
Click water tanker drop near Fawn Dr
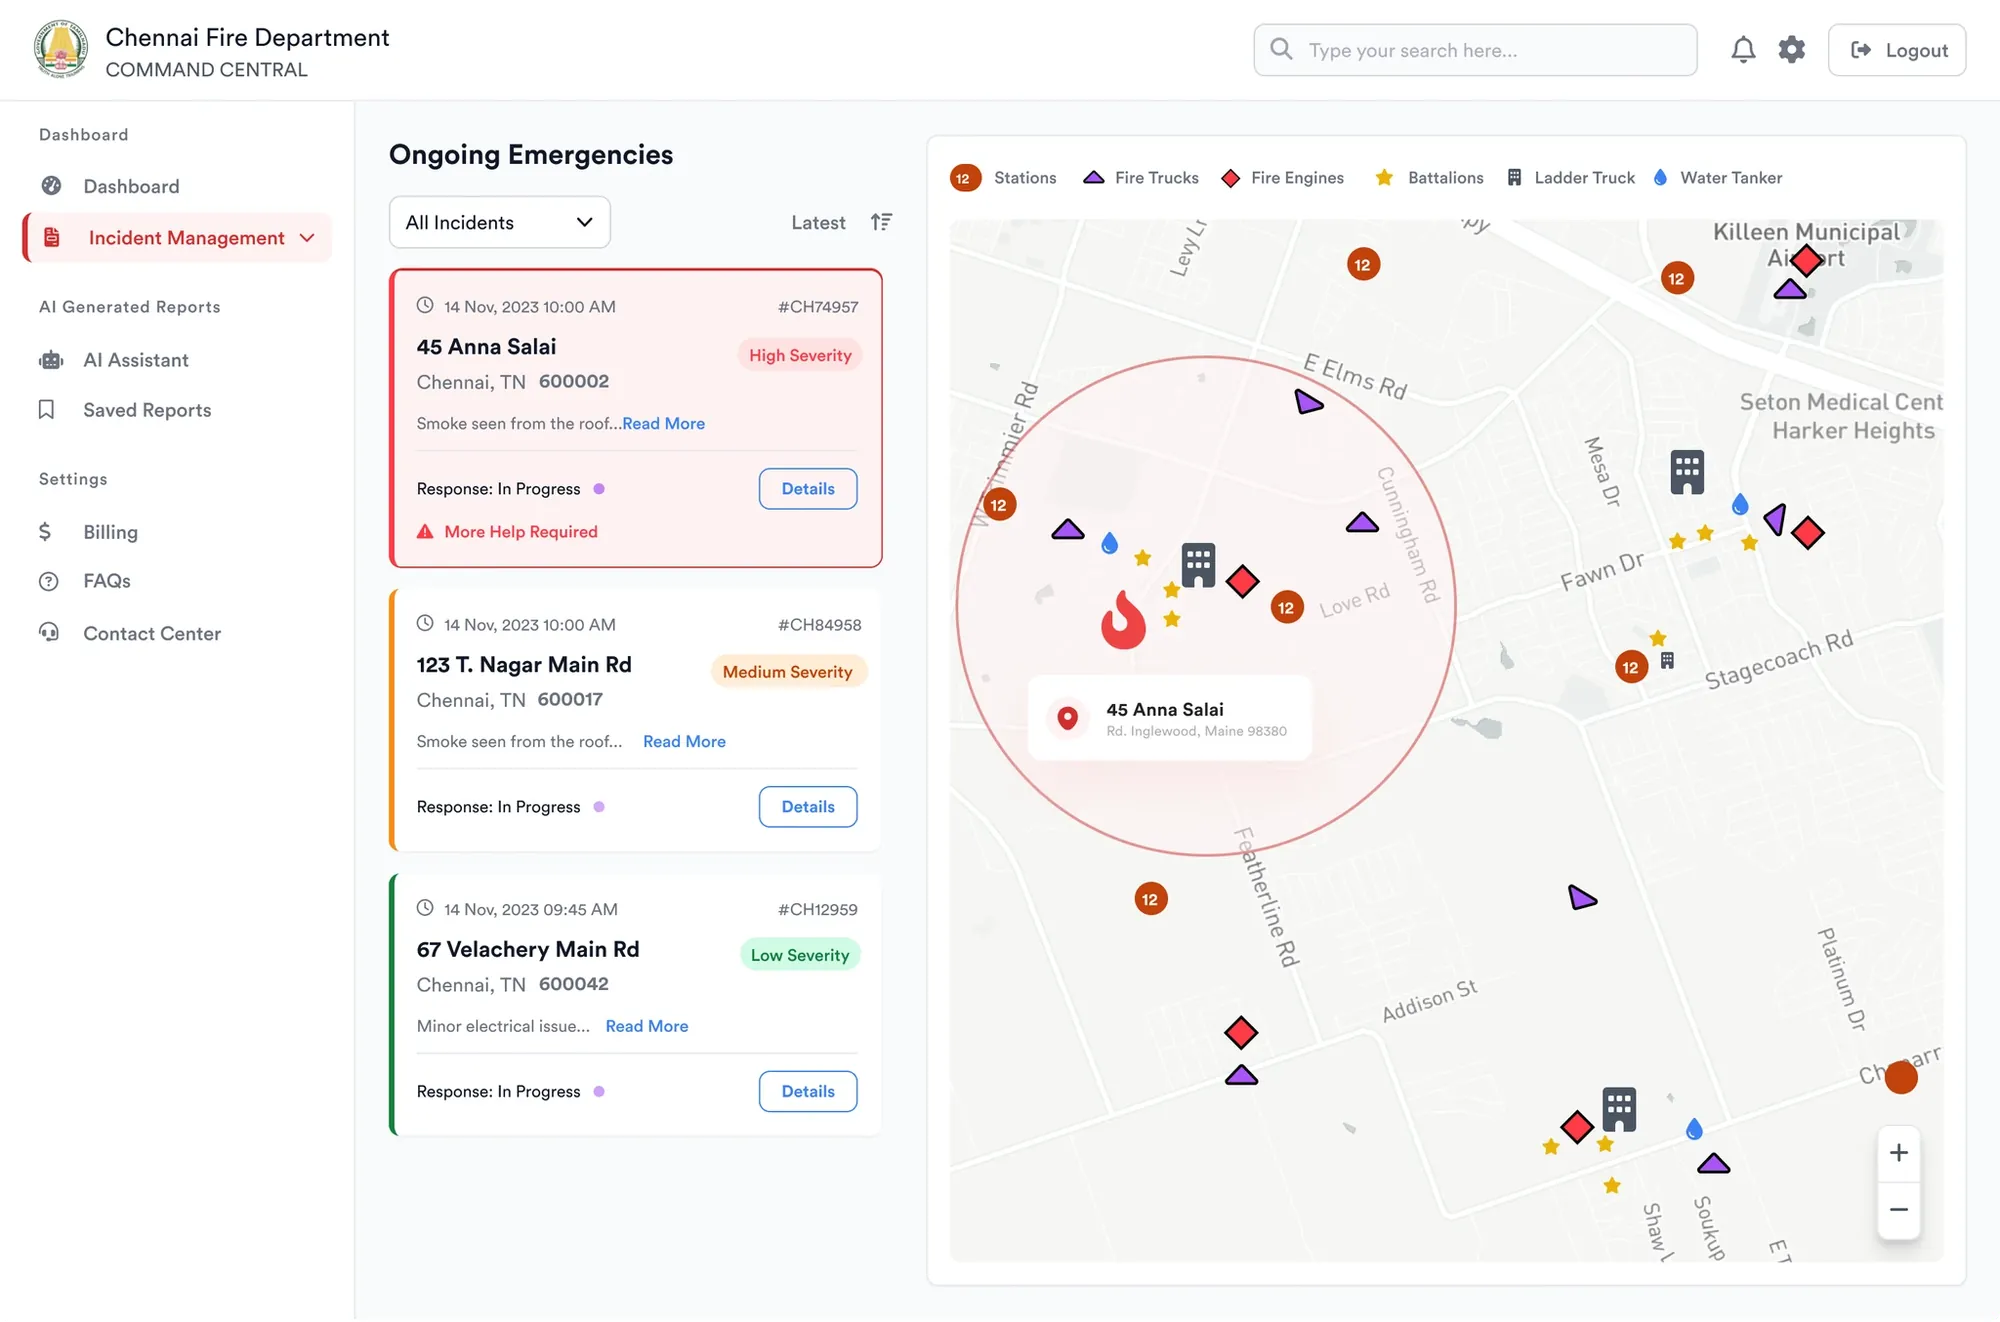pyautogui.click(x=1740, y=504)
